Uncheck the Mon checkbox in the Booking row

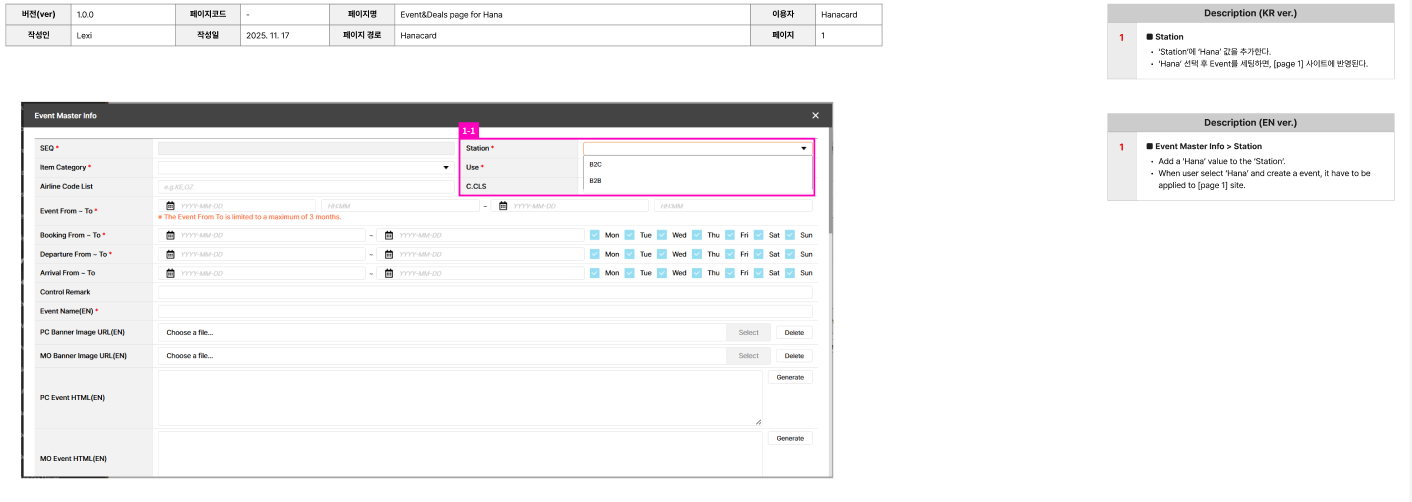tap(595, 235)
